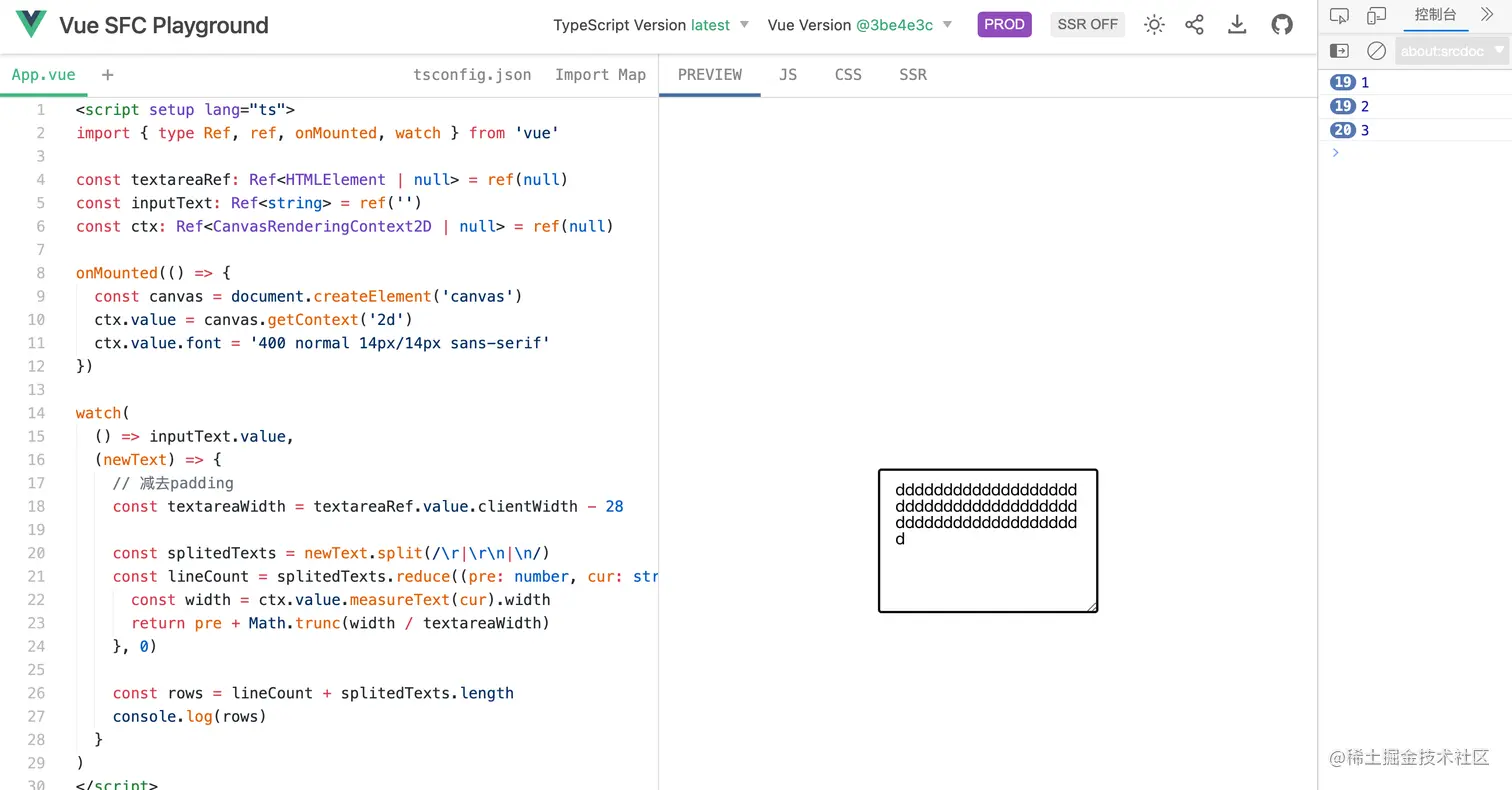
Task: Toggle the device toolbar icon
Action: coord(1377,15)
